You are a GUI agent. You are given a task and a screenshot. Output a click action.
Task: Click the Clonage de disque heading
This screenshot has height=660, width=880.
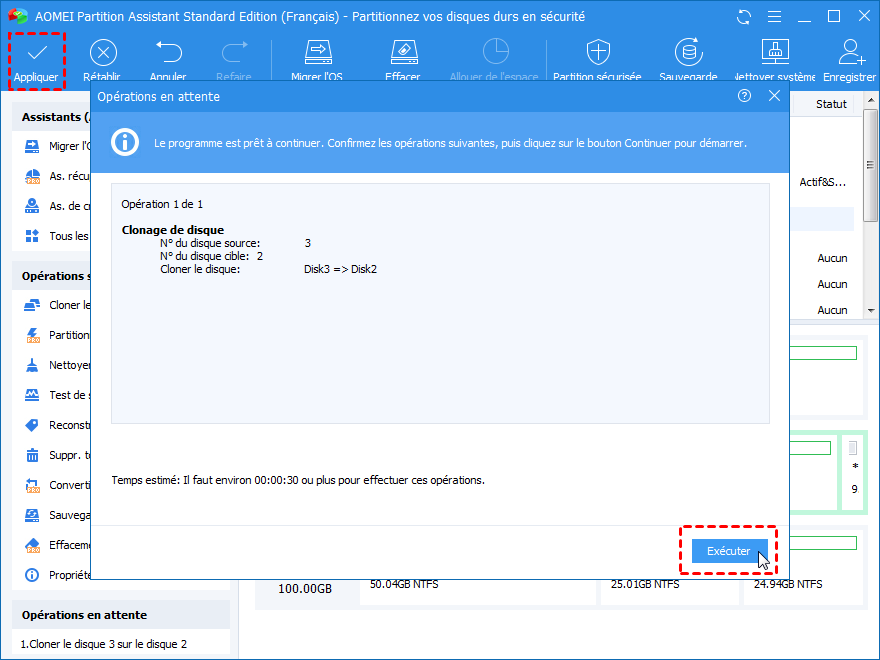point(173,230)
